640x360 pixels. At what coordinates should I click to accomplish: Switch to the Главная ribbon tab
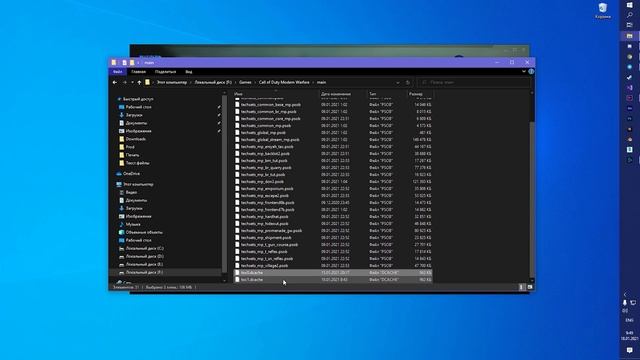(x=139, y=72)
